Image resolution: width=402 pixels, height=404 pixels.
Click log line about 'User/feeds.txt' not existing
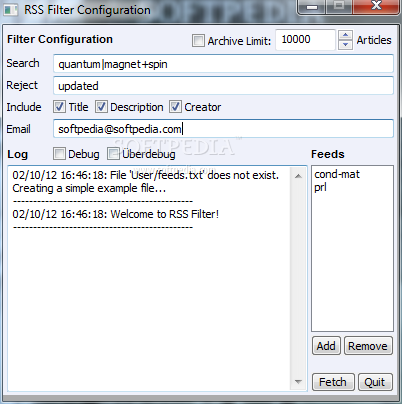(145, 175)
